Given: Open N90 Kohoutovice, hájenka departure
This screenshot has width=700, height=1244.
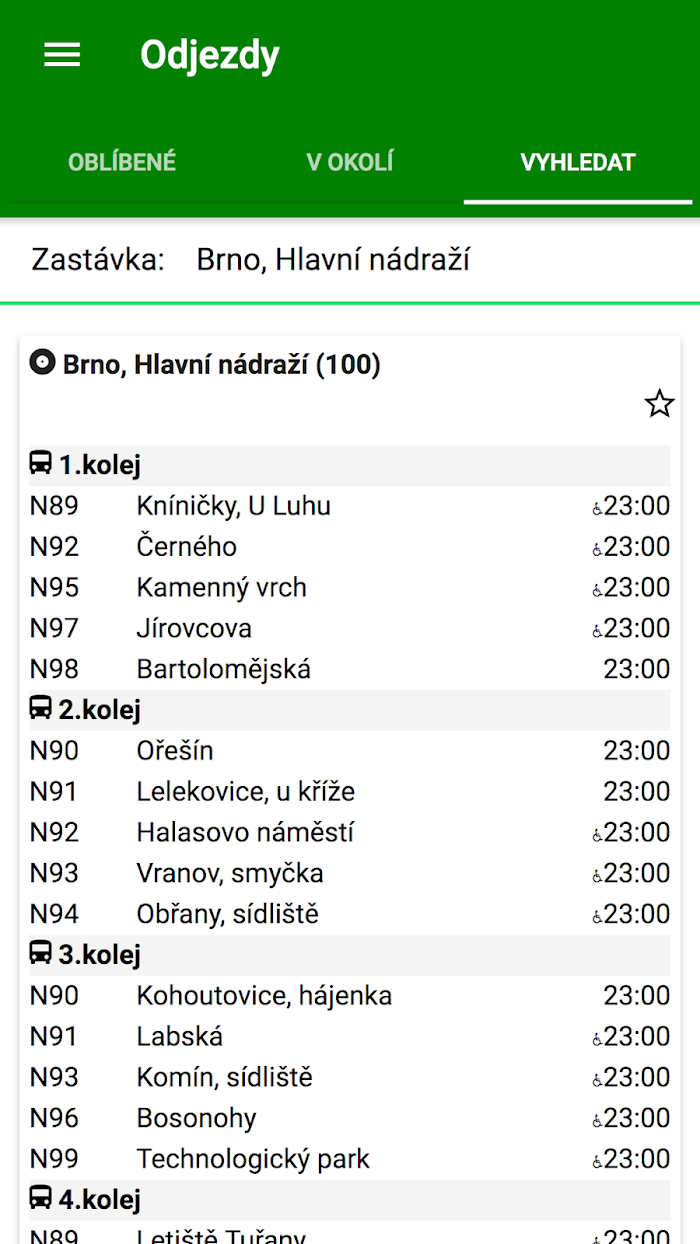Looking at the screenshot, I should [x=350, y=996].
